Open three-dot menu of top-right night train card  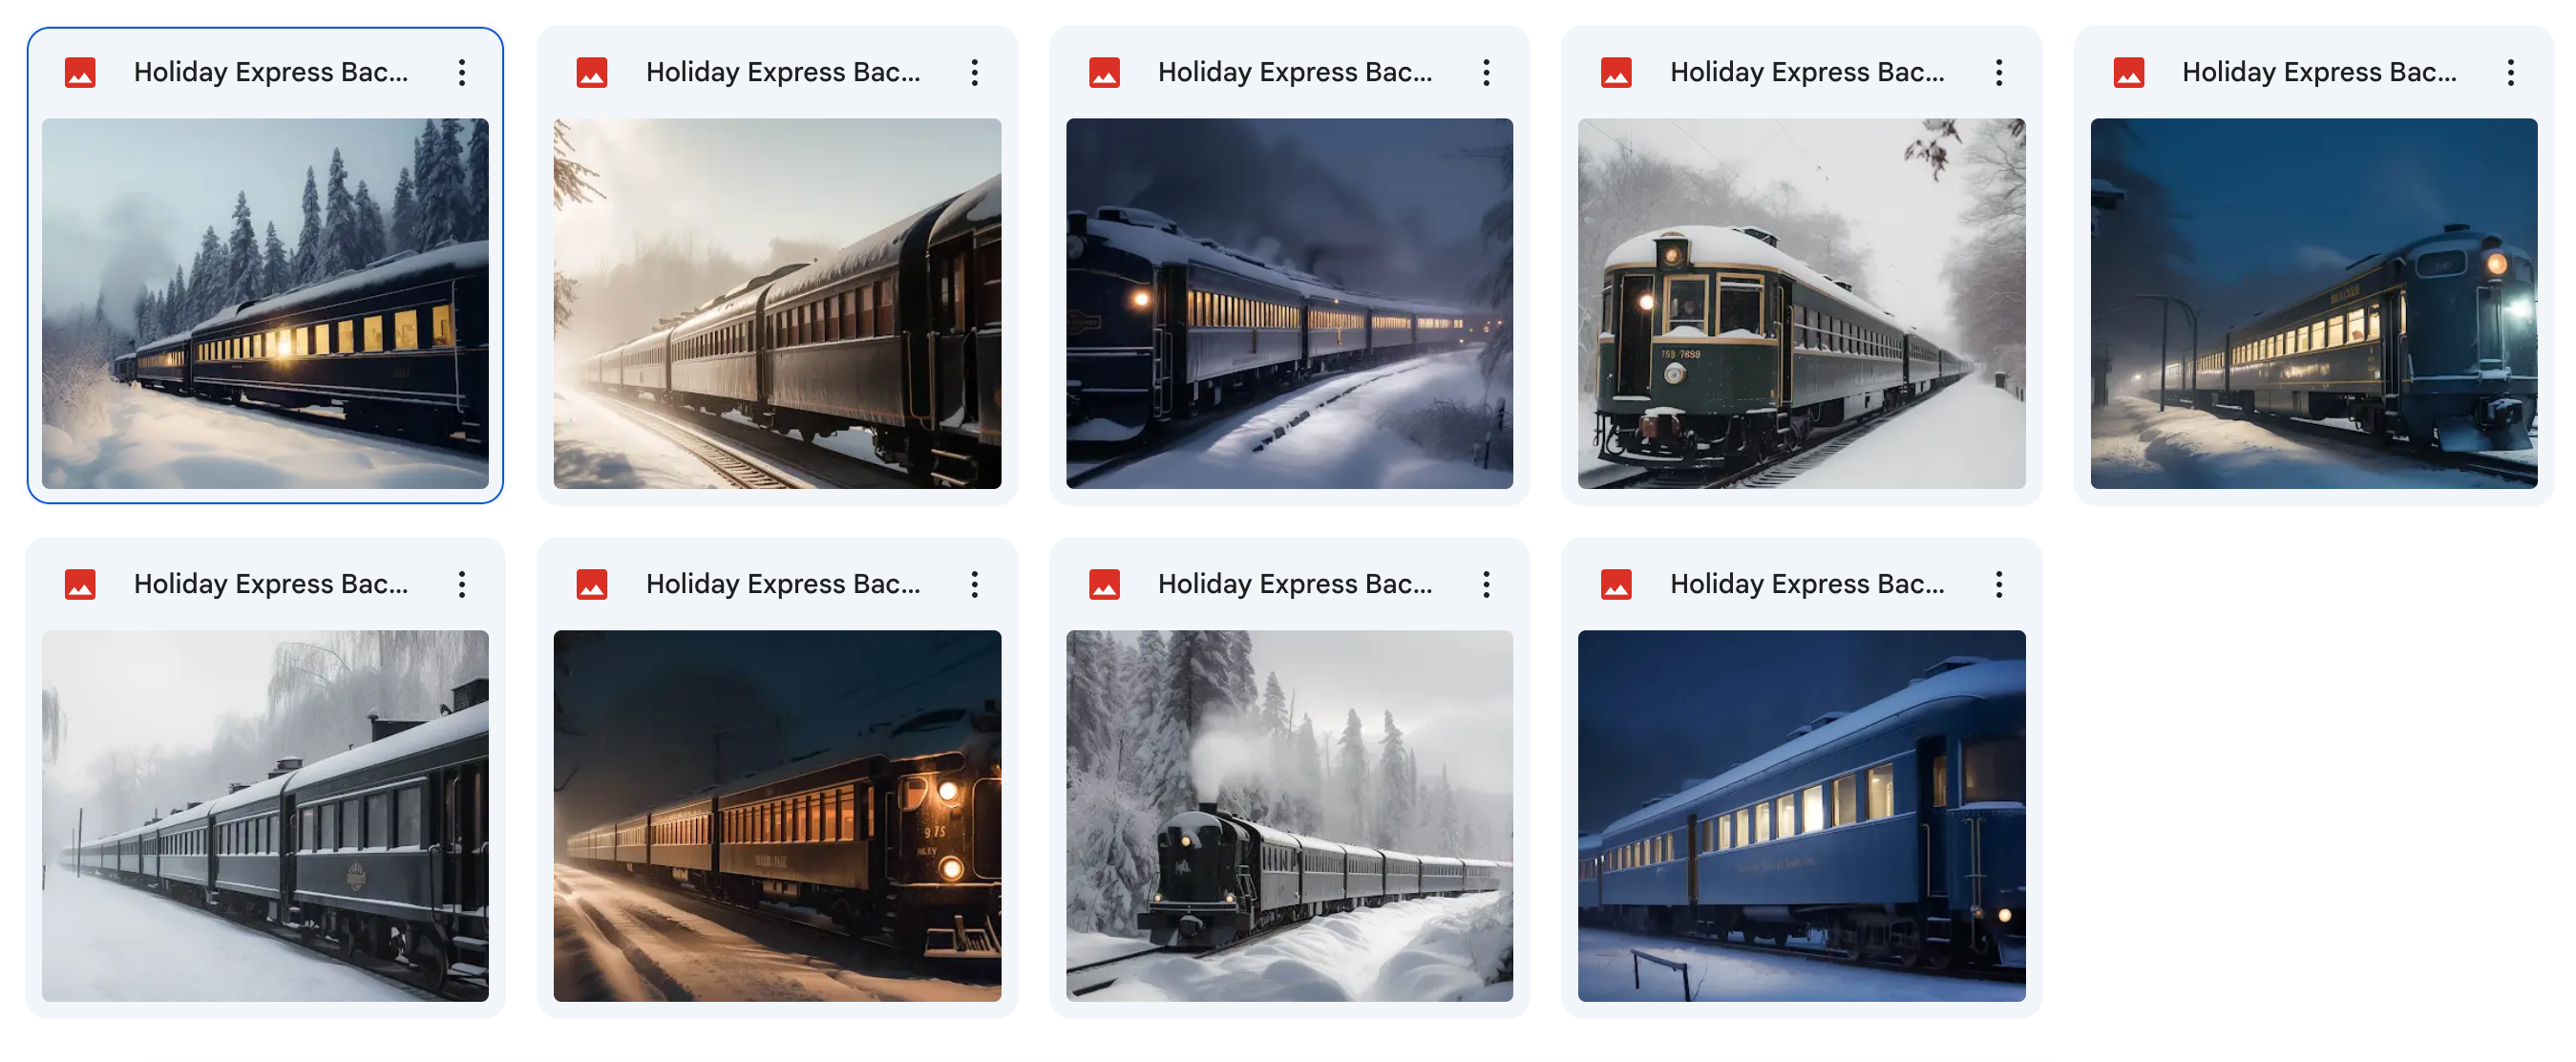point(2510,72)
